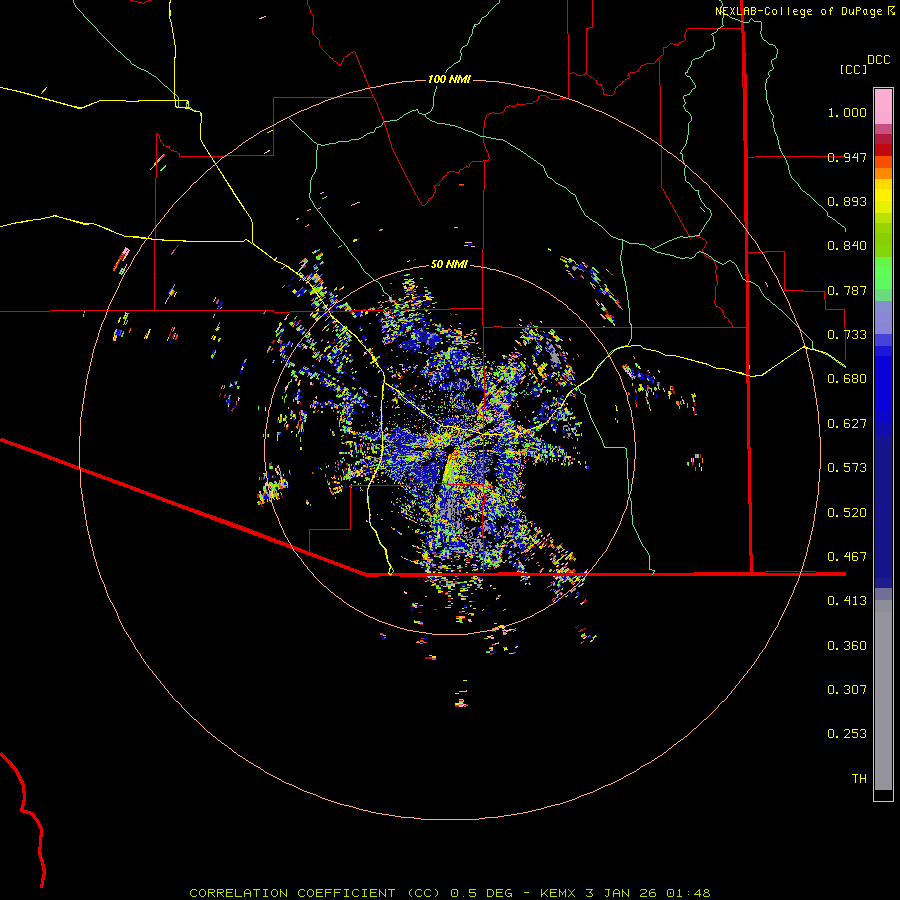900x900 pixels.
Task: Click the bright green segment of the color bar
Action: (x=883, y=273)
